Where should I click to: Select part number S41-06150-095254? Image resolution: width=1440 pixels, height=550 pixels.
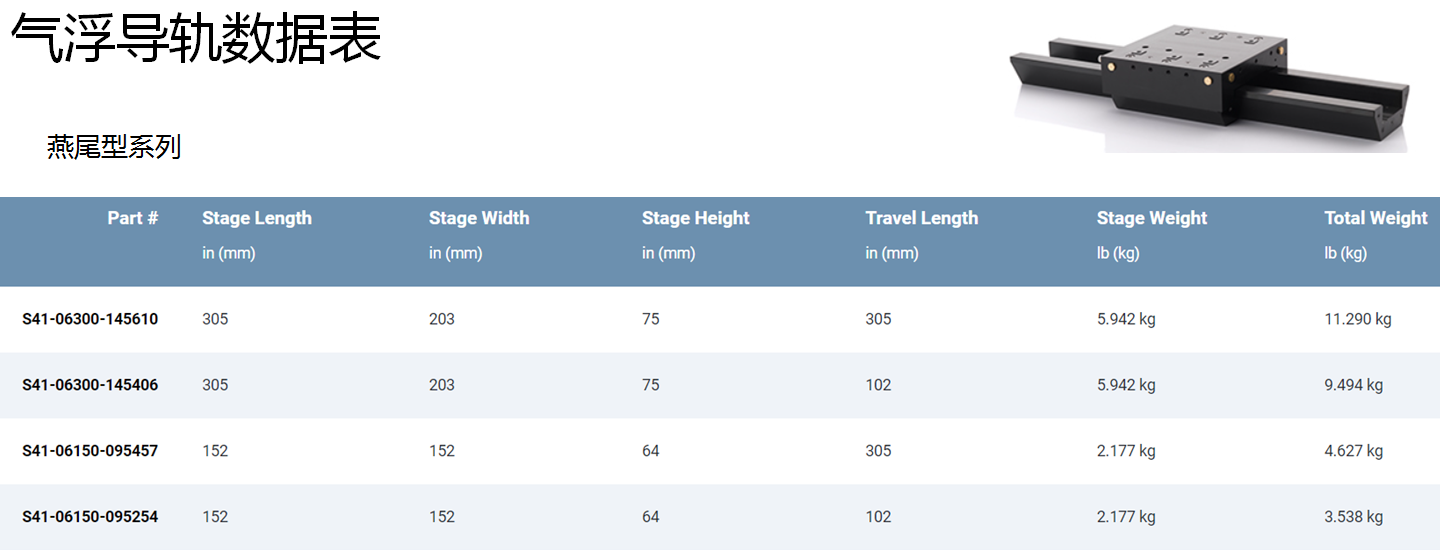tap(90, 517)
